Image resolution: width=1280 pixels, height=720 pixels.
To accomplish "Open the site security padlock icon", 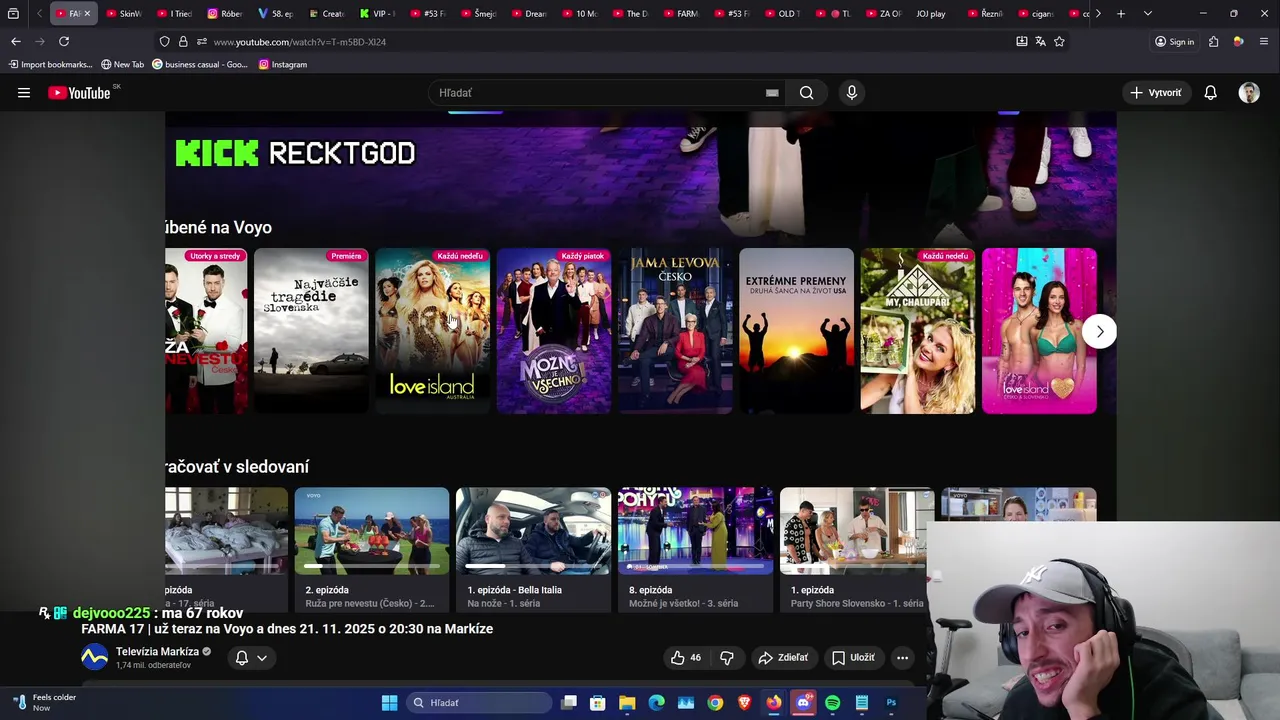I will click(183, 41).
